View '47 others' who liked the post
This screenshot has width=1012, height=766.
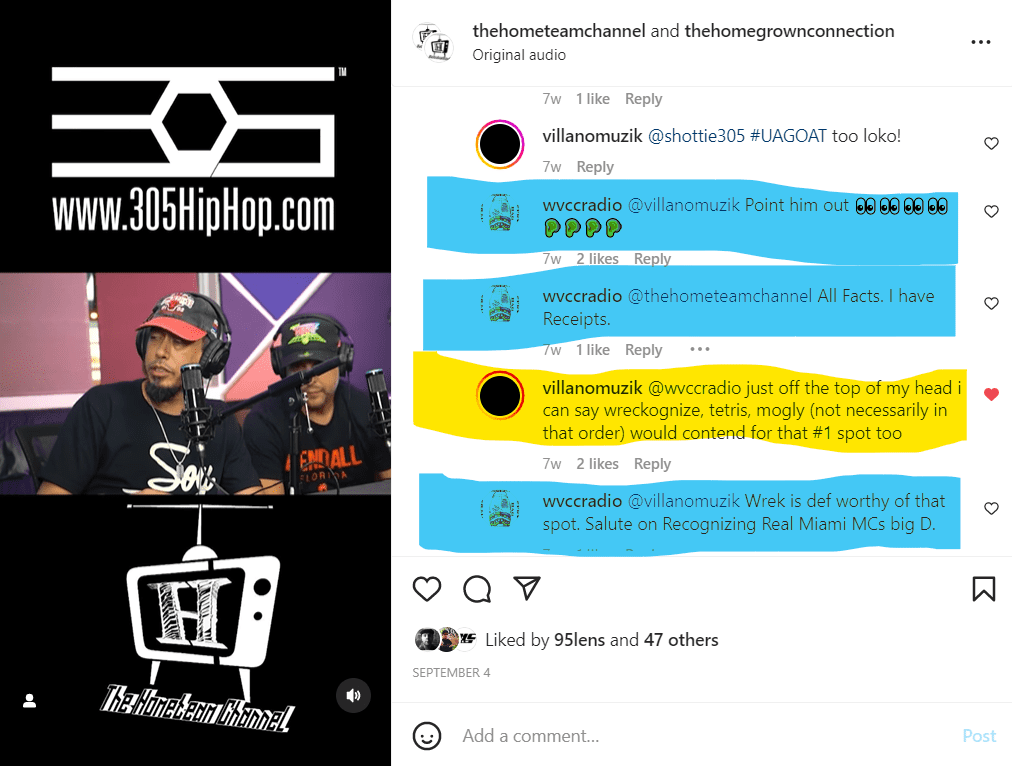click(681, 640)
